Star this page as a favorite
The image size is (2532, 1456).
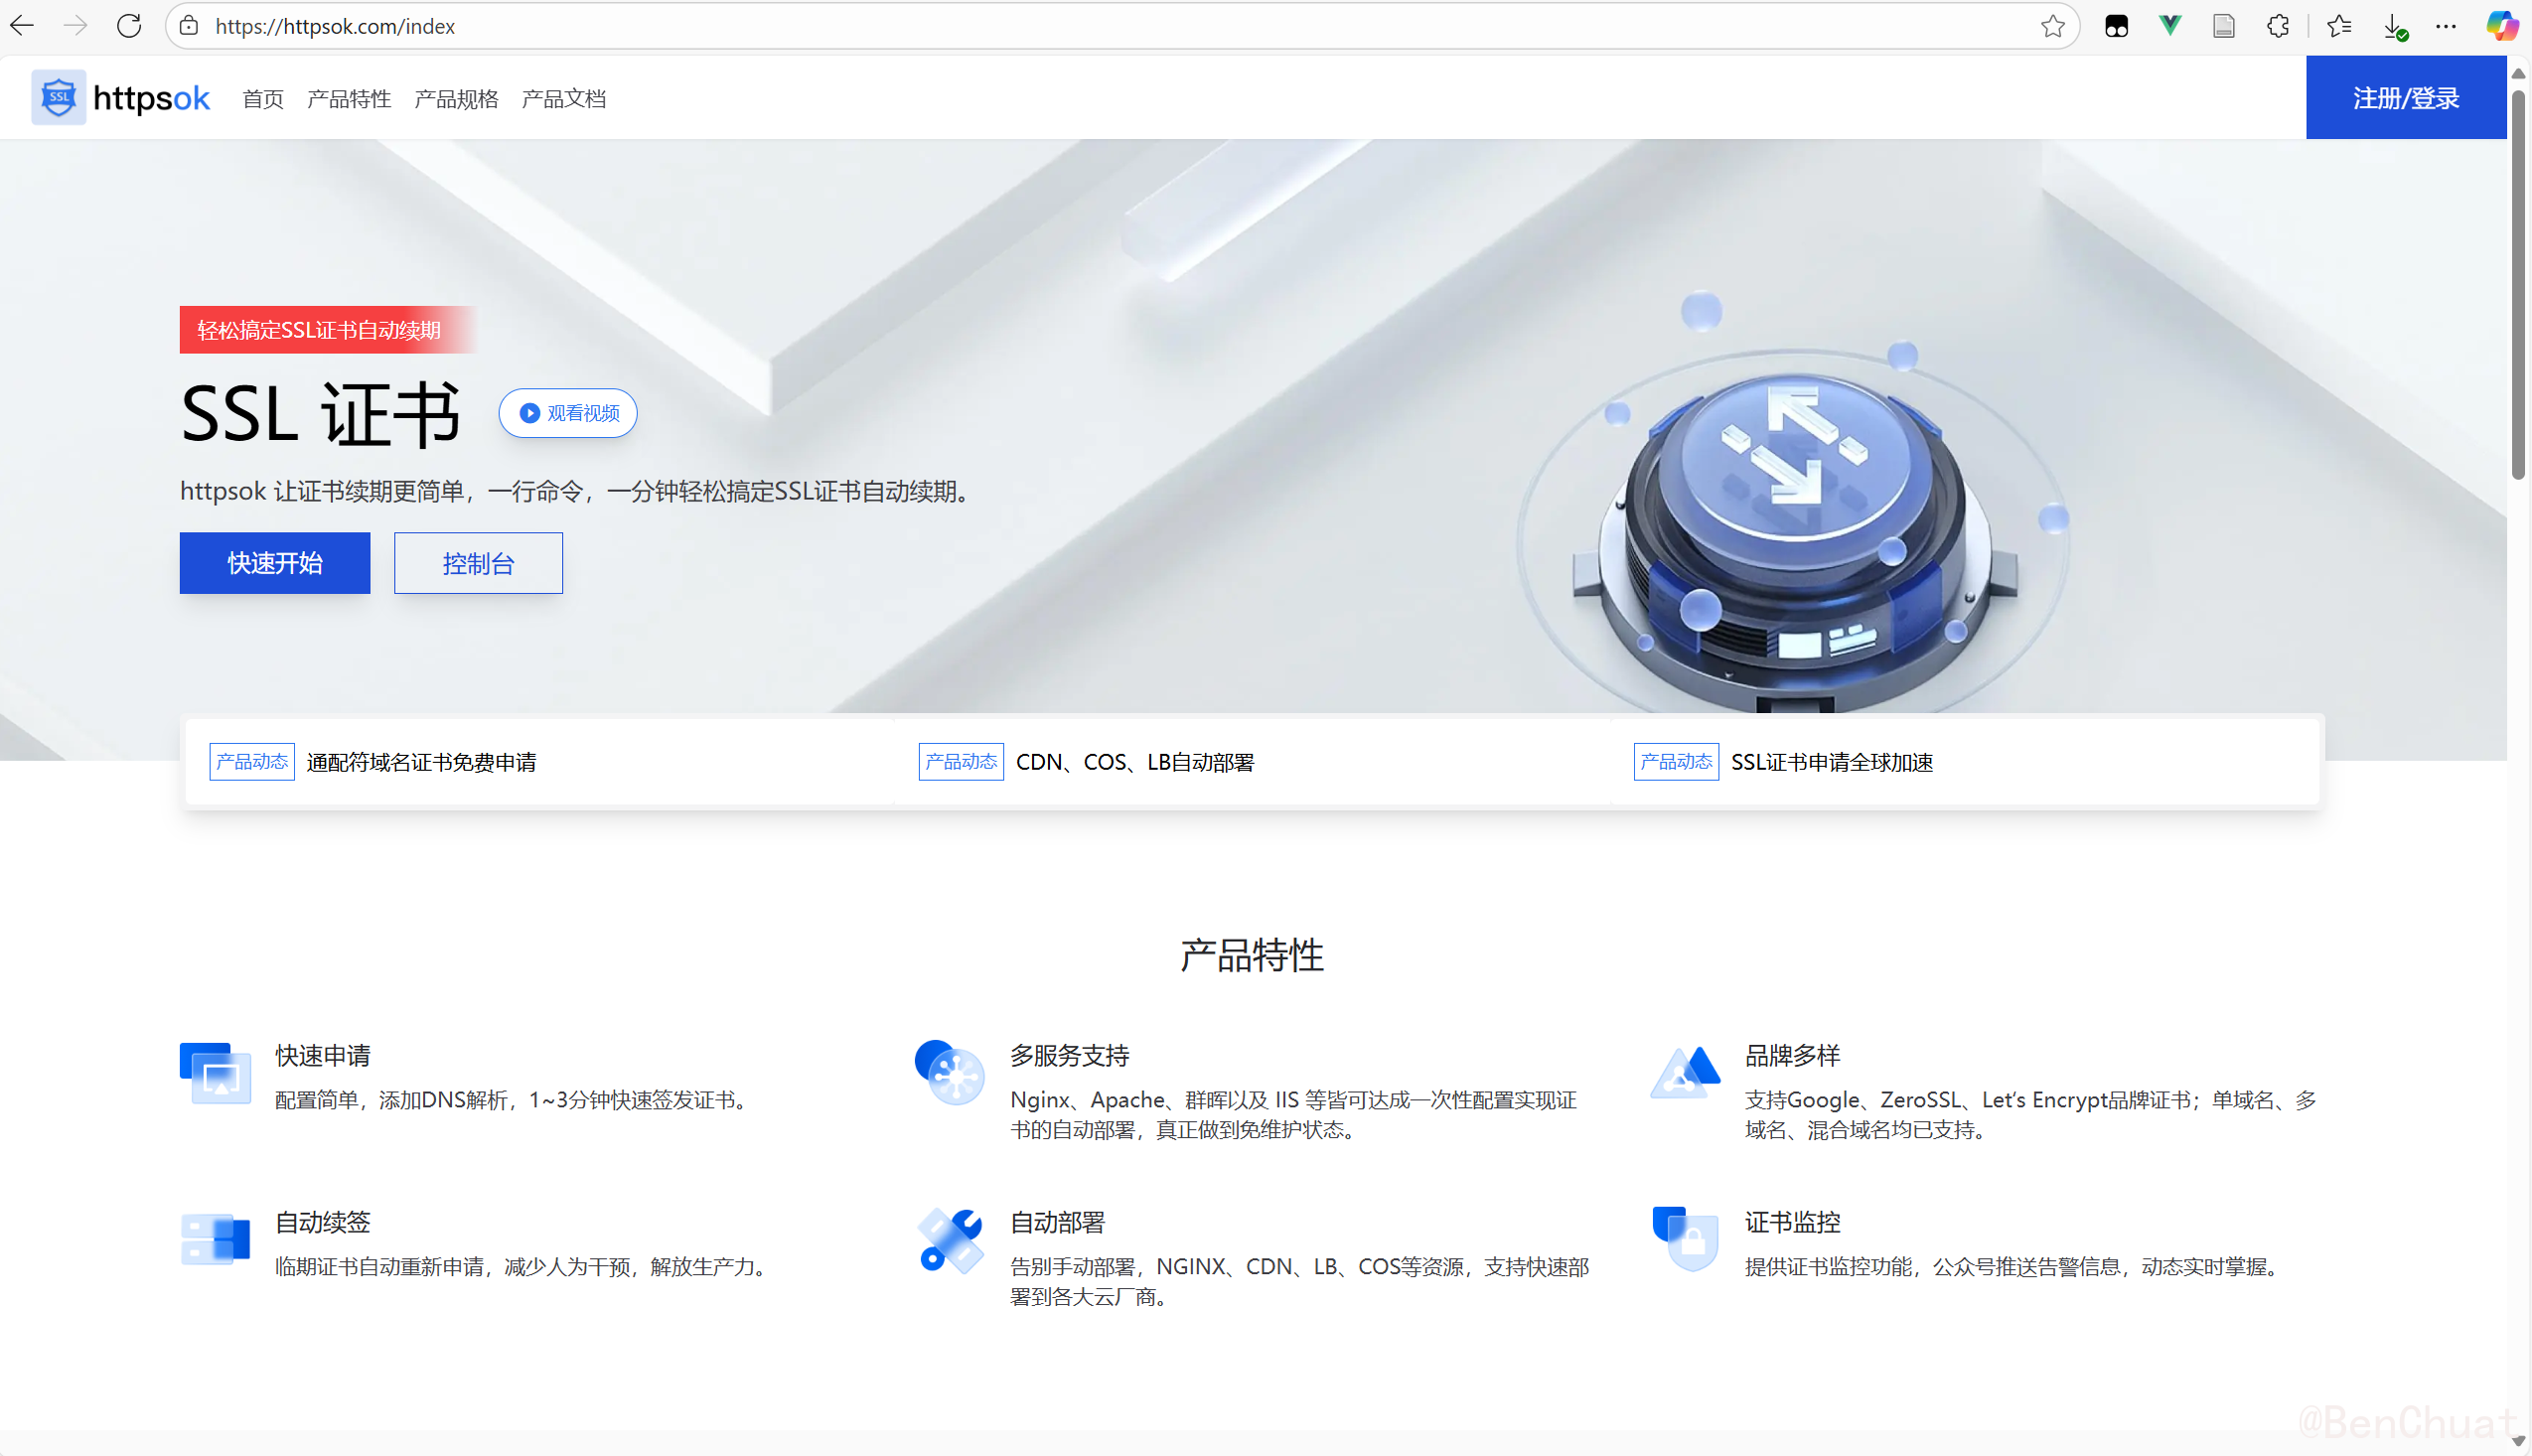[x=2052, y=26]
